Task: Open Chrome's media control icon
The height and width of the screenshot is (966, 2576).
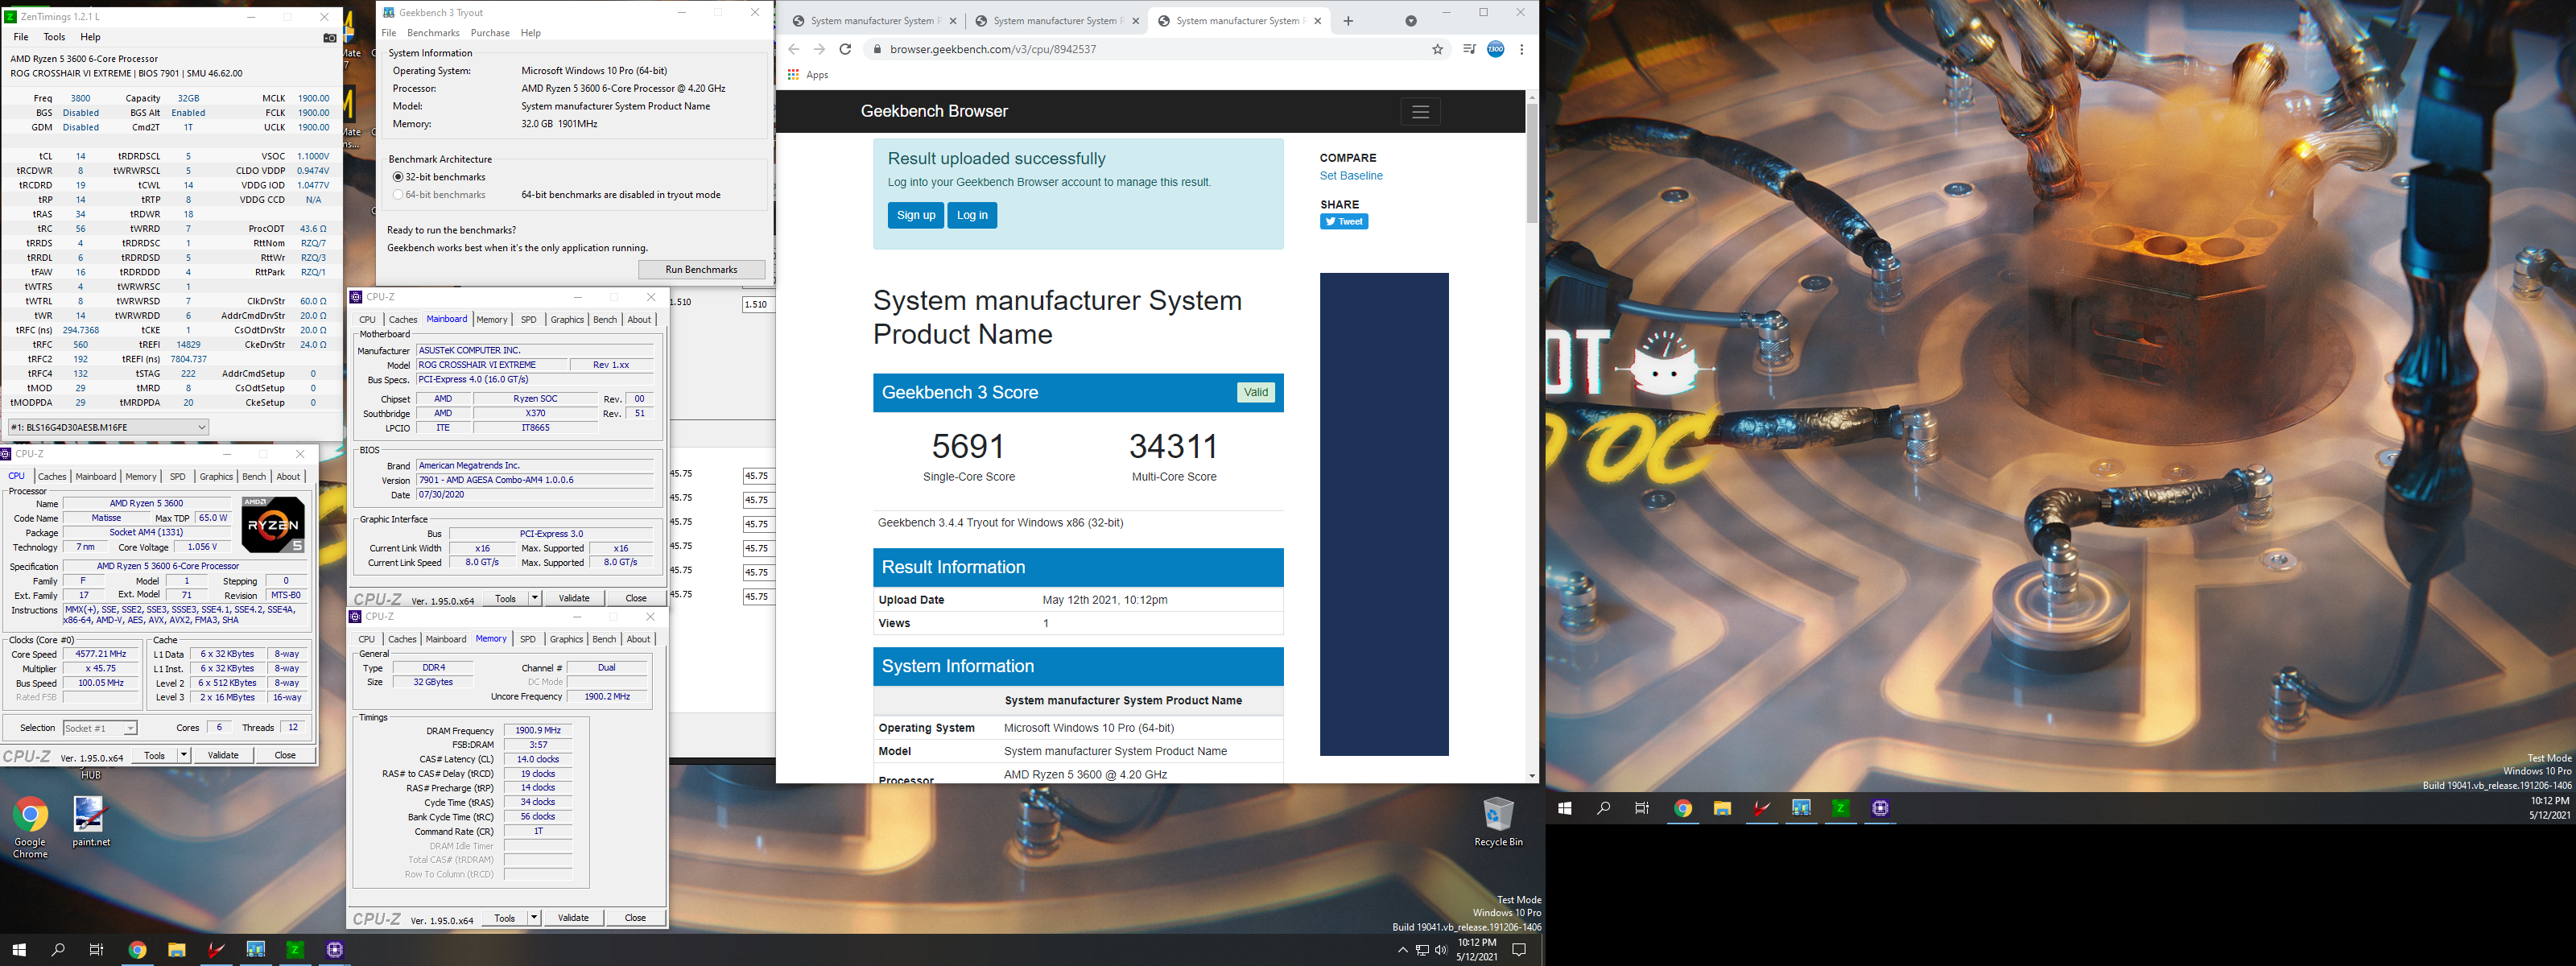Action: pyautogui.click(x=1468, y=49)
